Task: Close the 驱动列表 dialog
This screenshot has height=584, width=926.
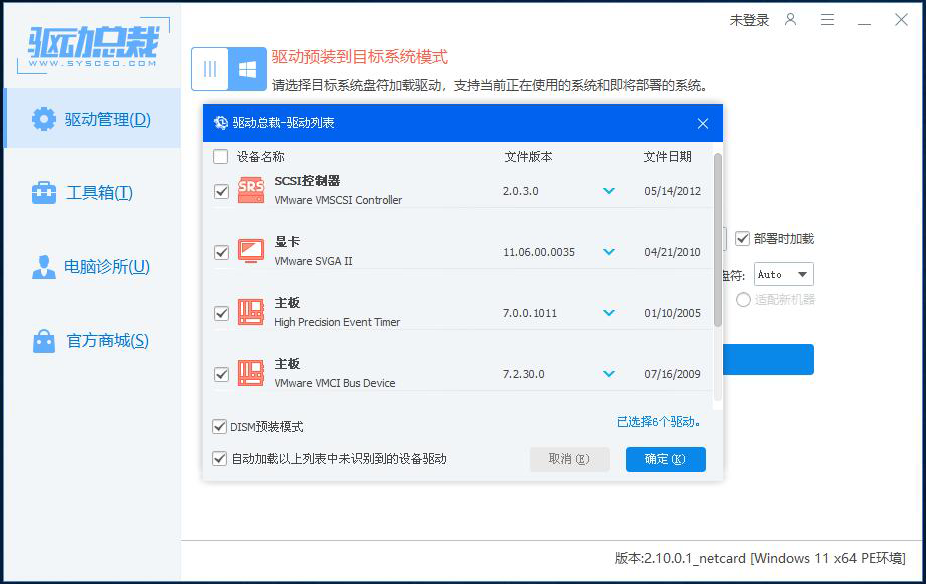Action: tap(703, 123)
